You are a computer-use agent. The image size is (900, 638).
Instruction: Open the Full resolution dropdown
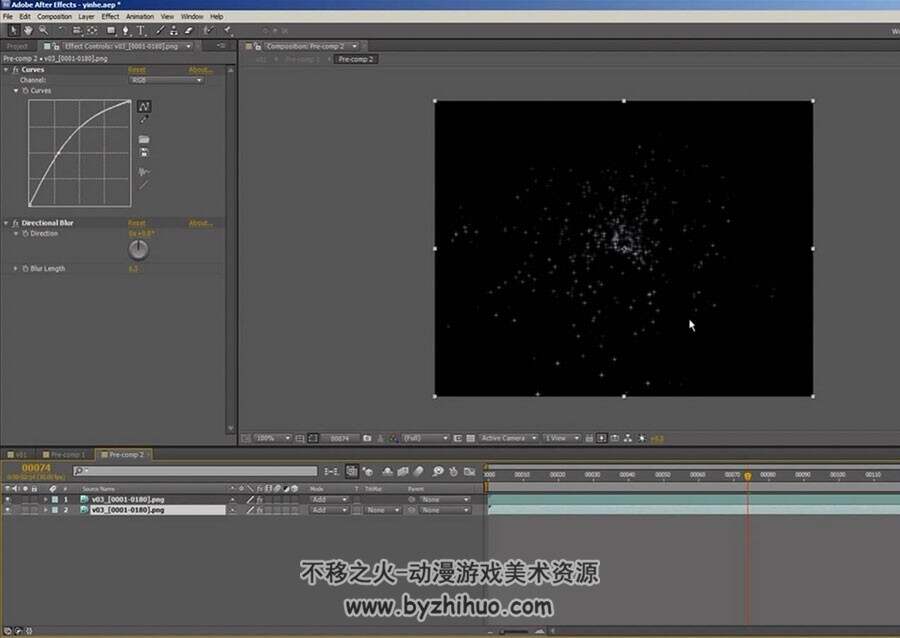click(425, 438)
